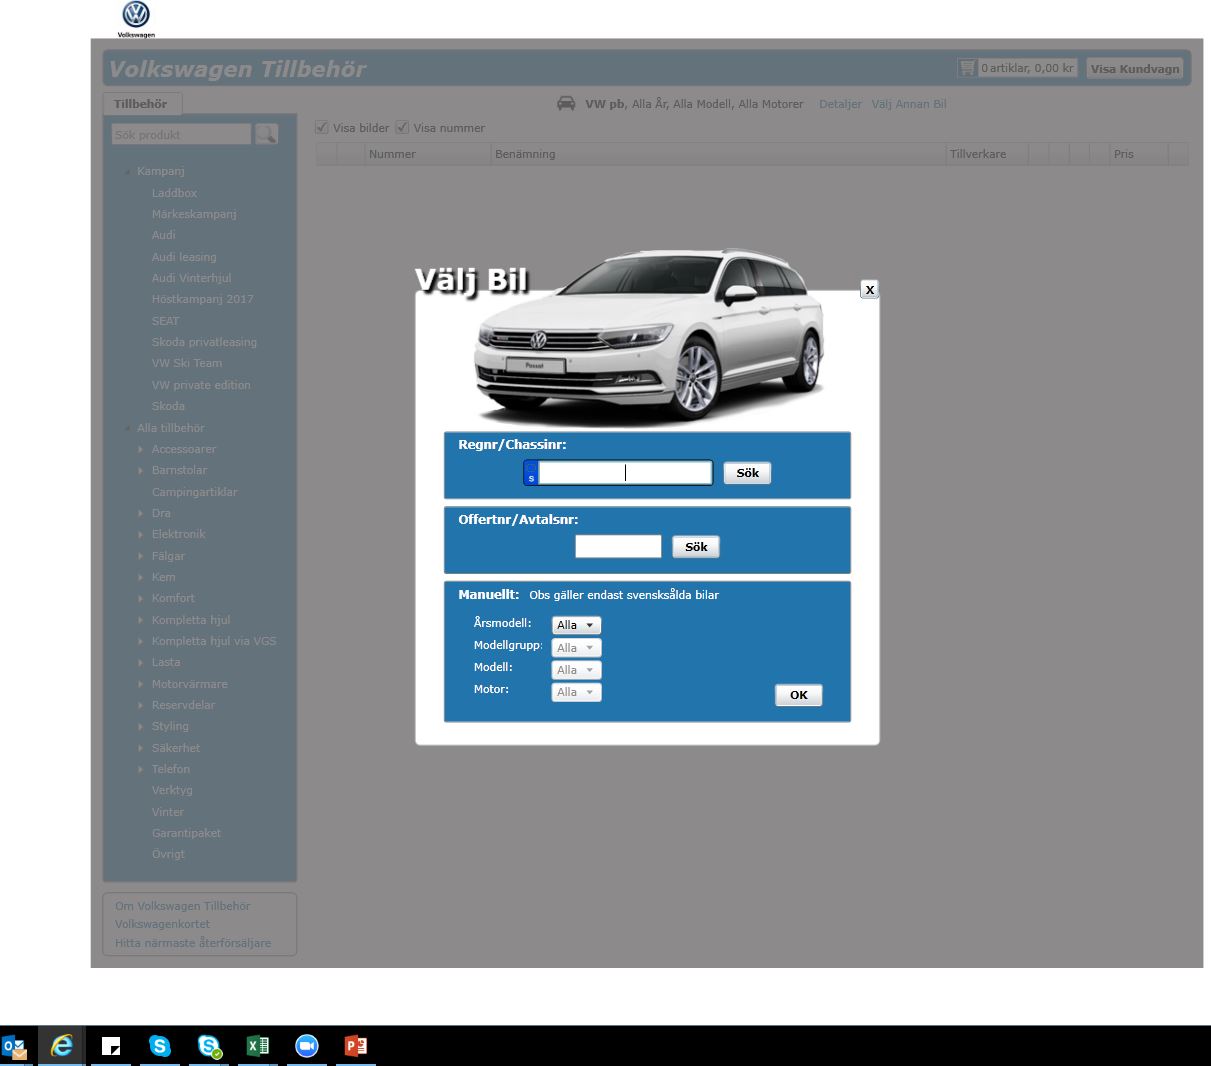Open the Årsmodell dropdown
1211x1066 pixels.
click(576, 625)
